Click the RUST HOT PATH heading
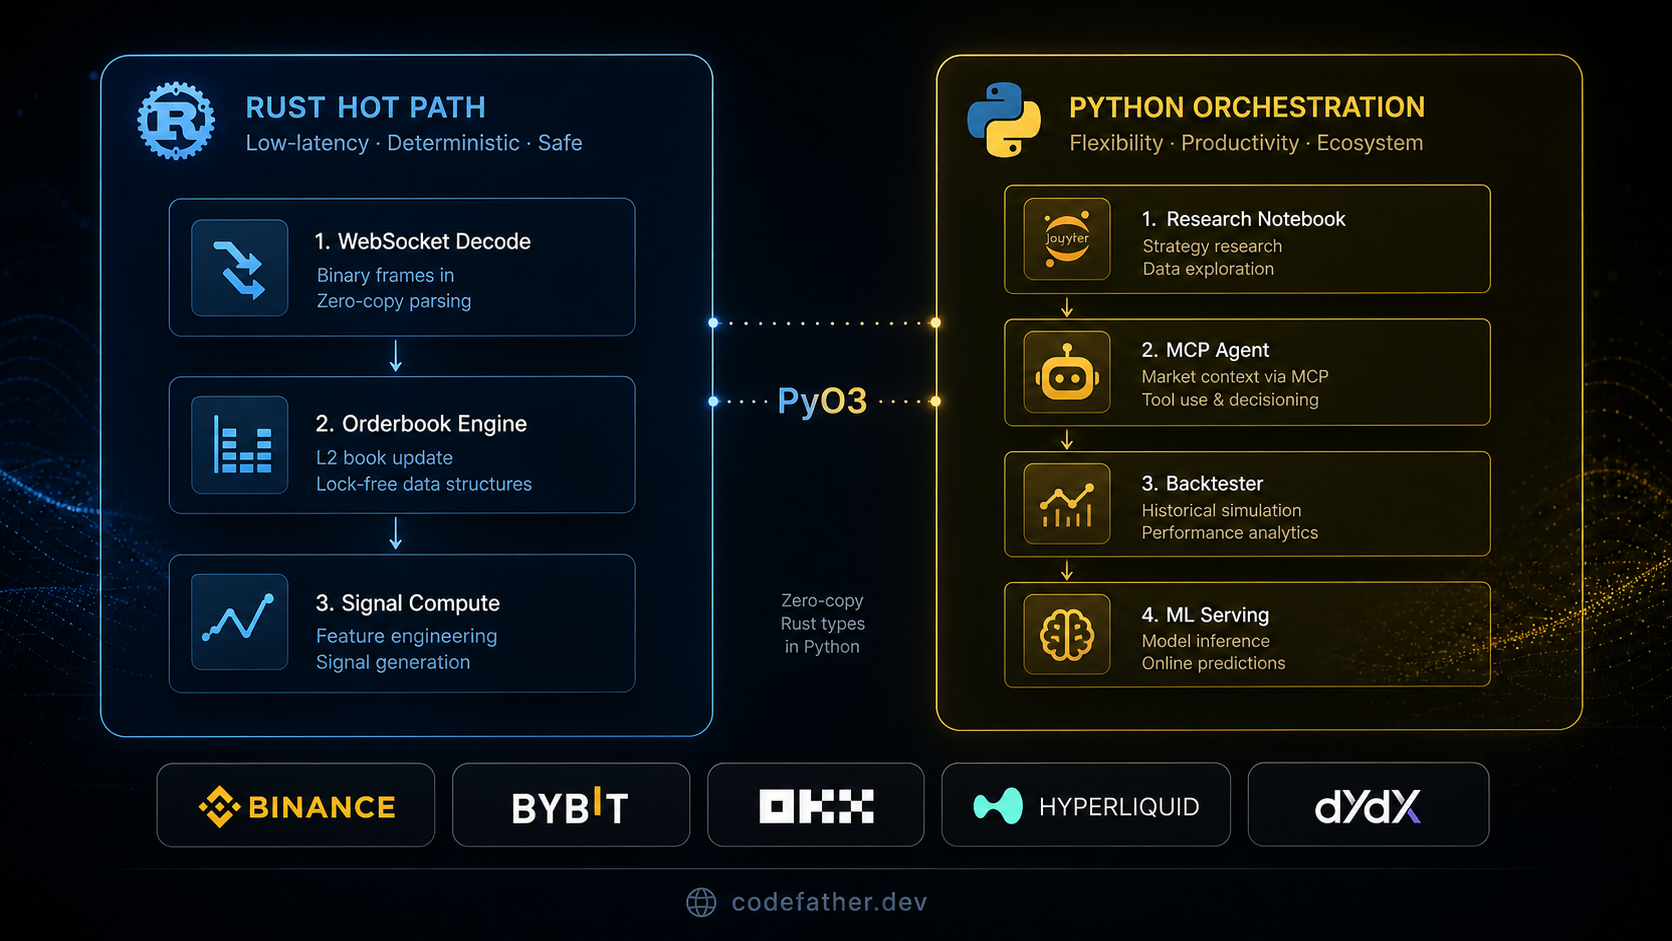1672x941 pixels. (x=366, y=107)
